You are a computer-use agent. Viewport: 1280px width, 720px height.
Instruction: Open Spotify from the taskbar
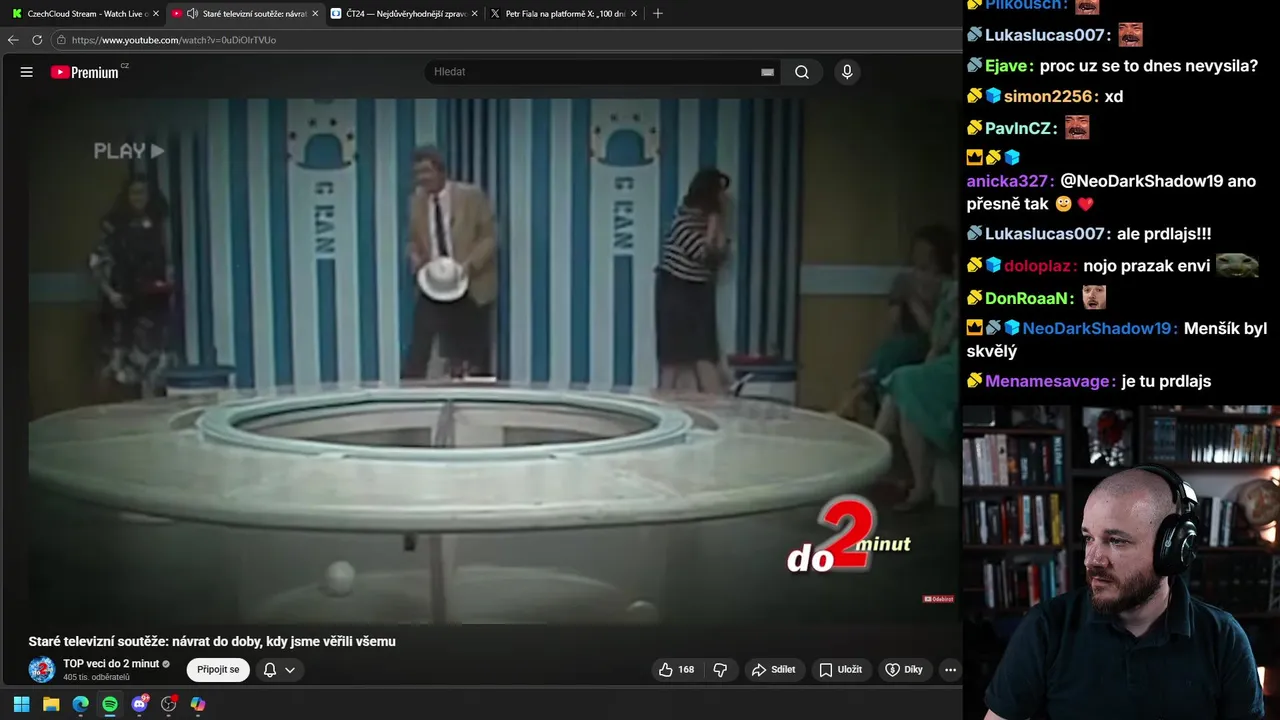(110, 704)
